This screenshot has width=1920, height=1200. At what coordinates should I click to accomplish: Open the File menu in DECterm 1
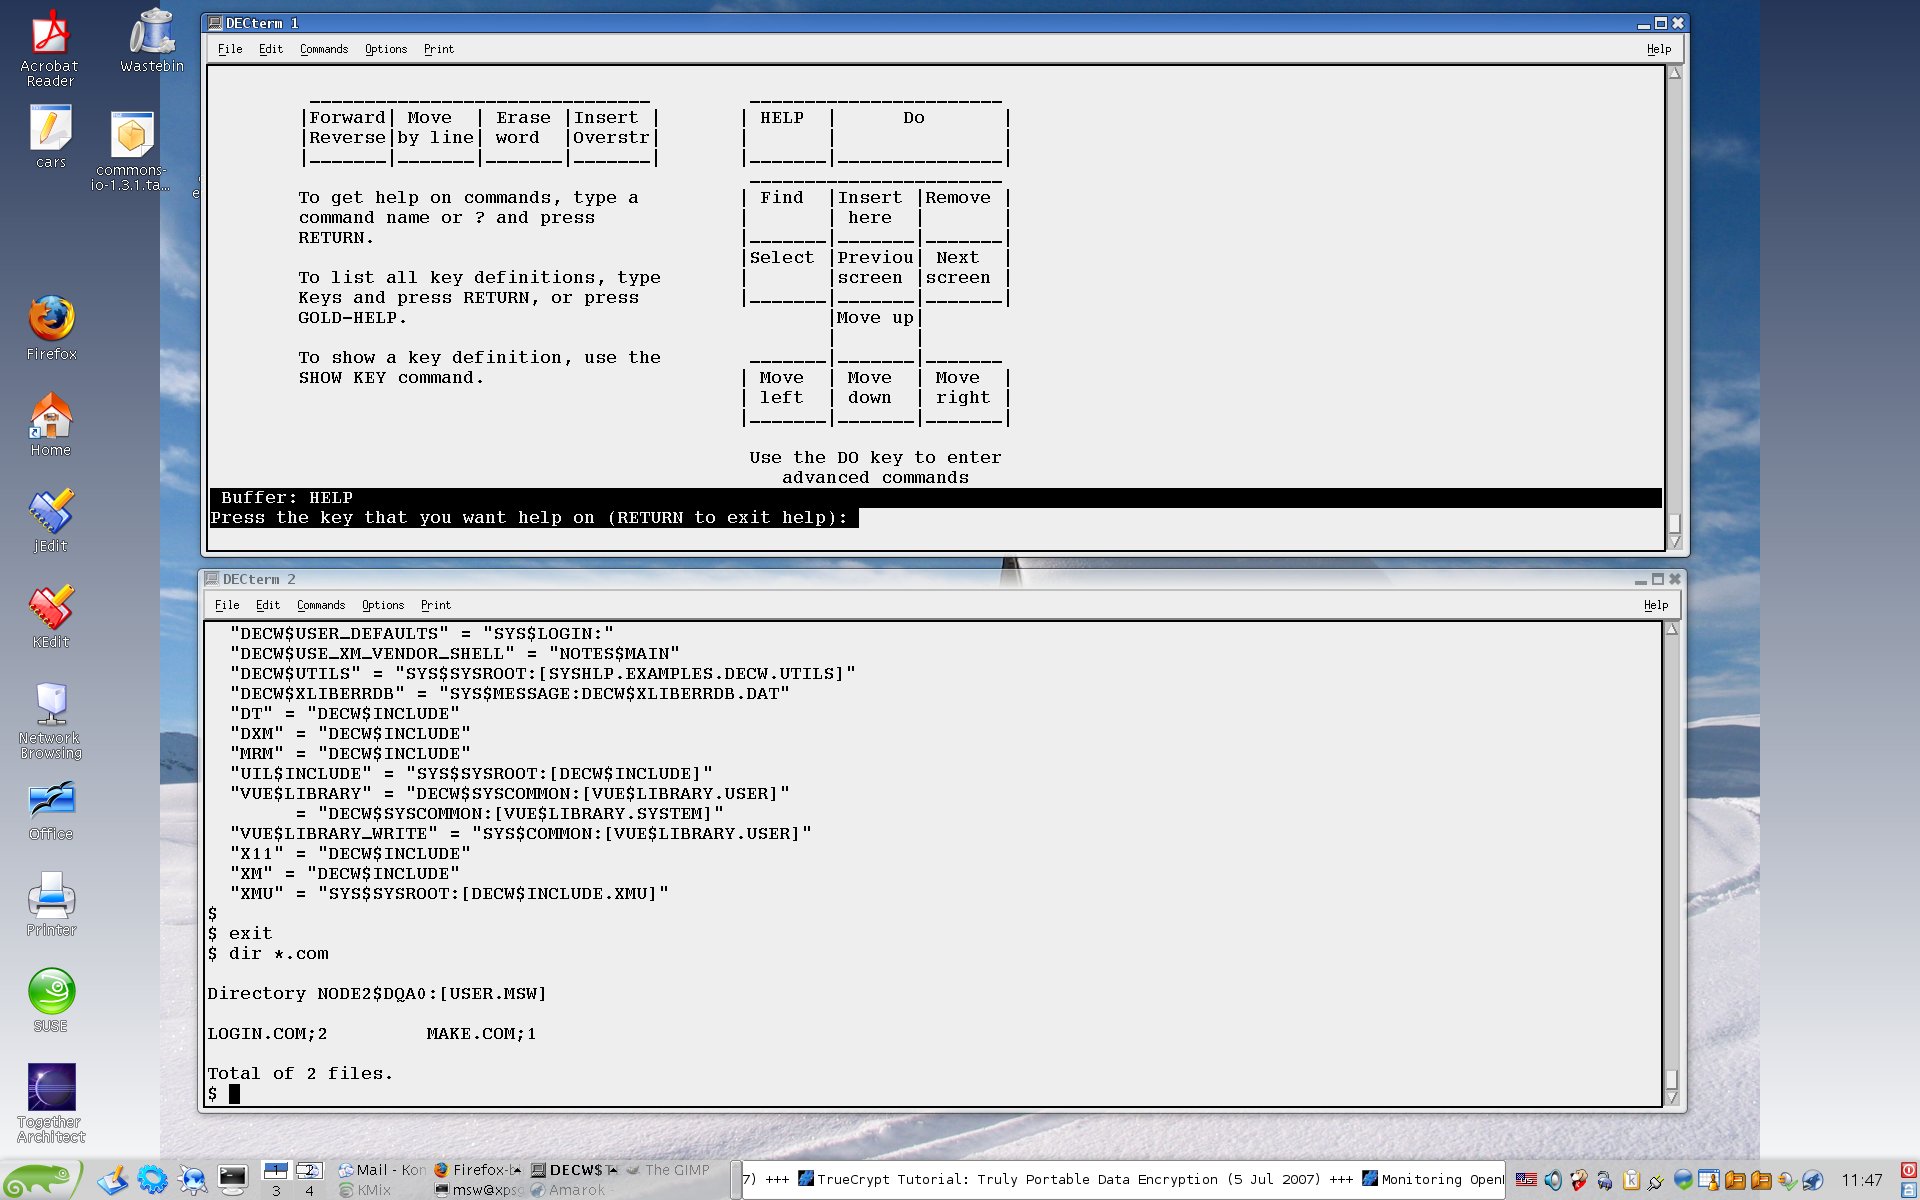[x=230, y=49]
